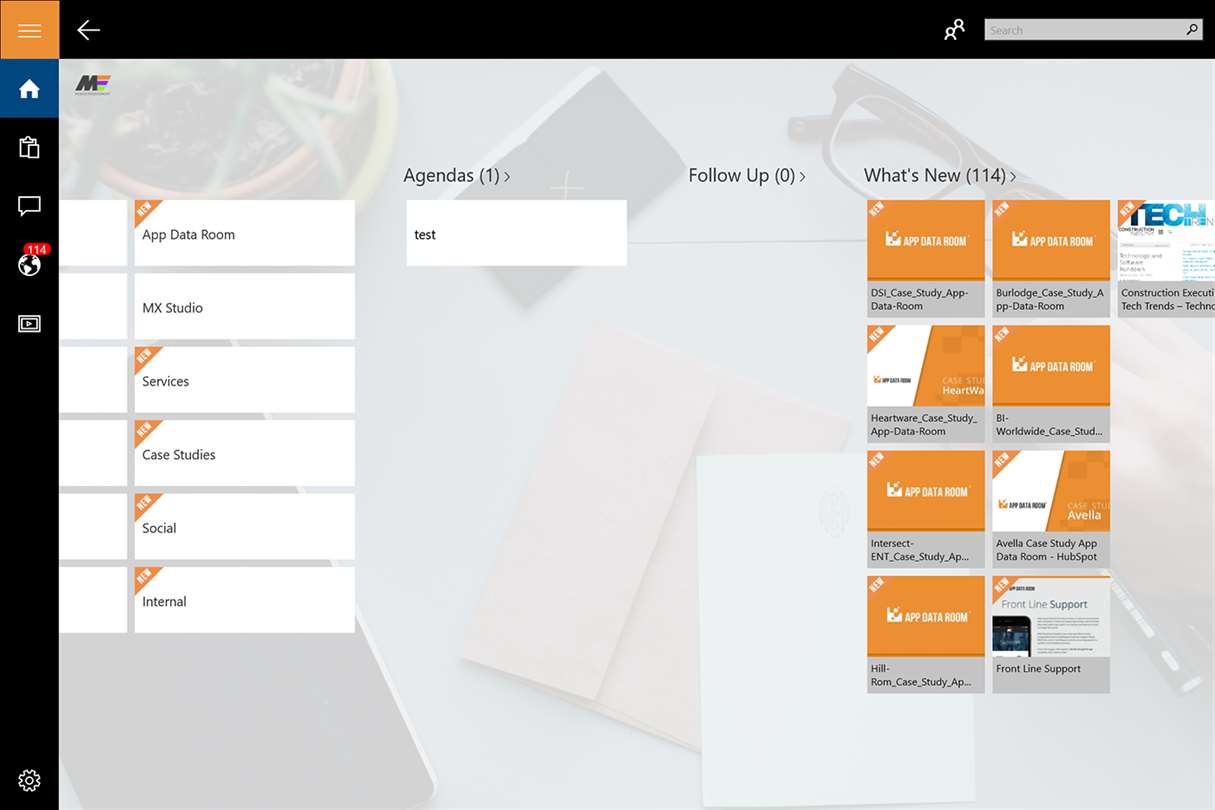Open the Social category
Viewport: 1215px width, 810px height.
245,526
